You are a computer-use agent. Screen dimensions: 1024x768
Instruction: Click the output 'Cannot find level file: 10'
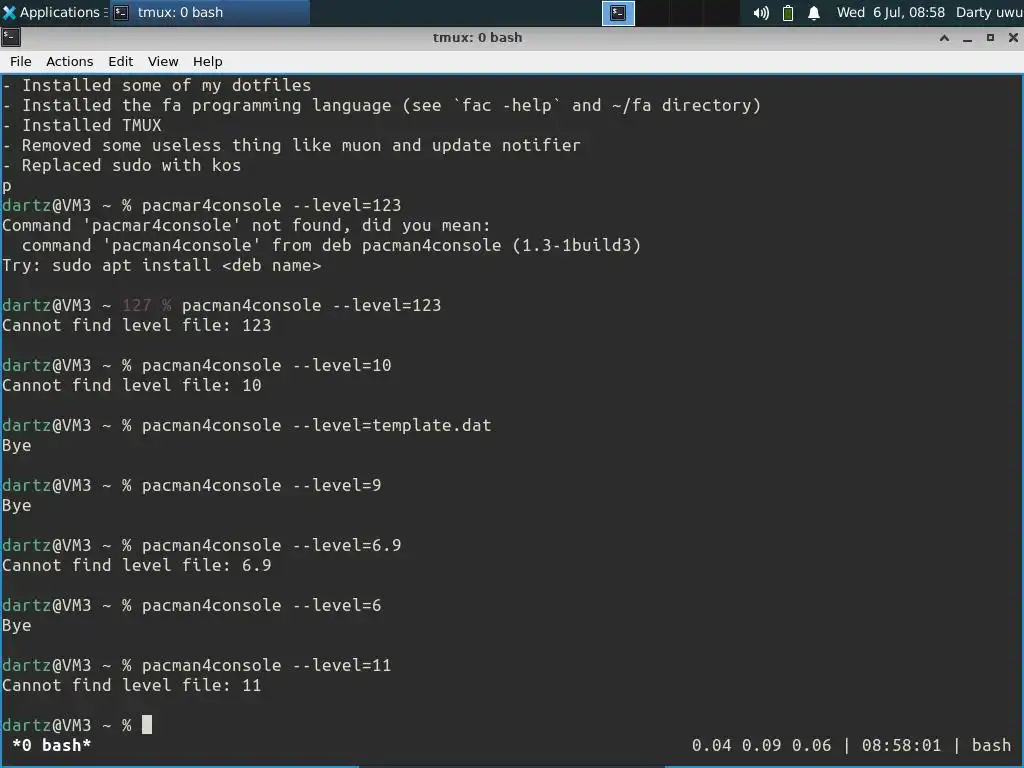131,385
